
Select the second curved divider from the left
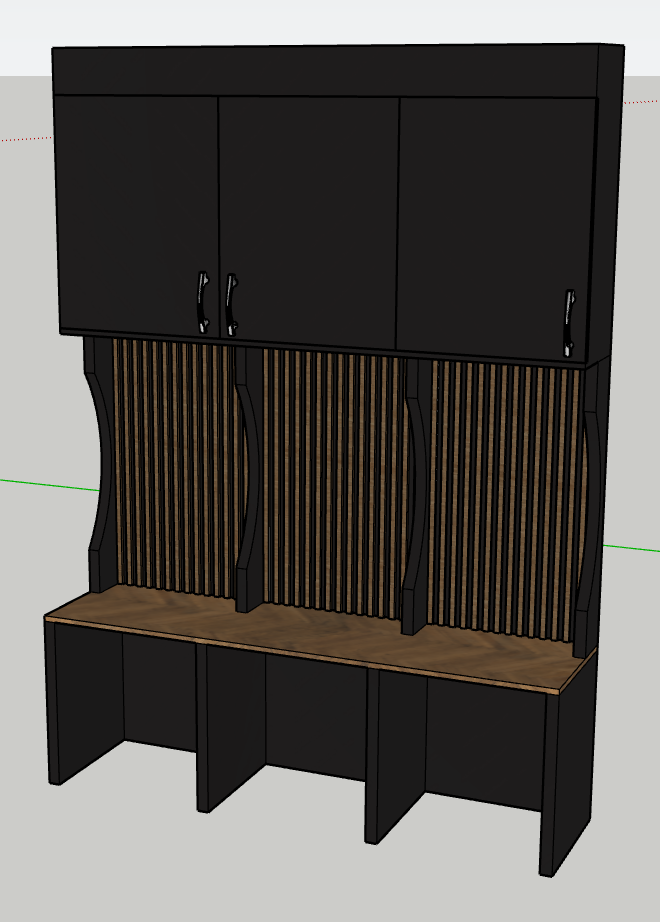click(x=249, y=479)
